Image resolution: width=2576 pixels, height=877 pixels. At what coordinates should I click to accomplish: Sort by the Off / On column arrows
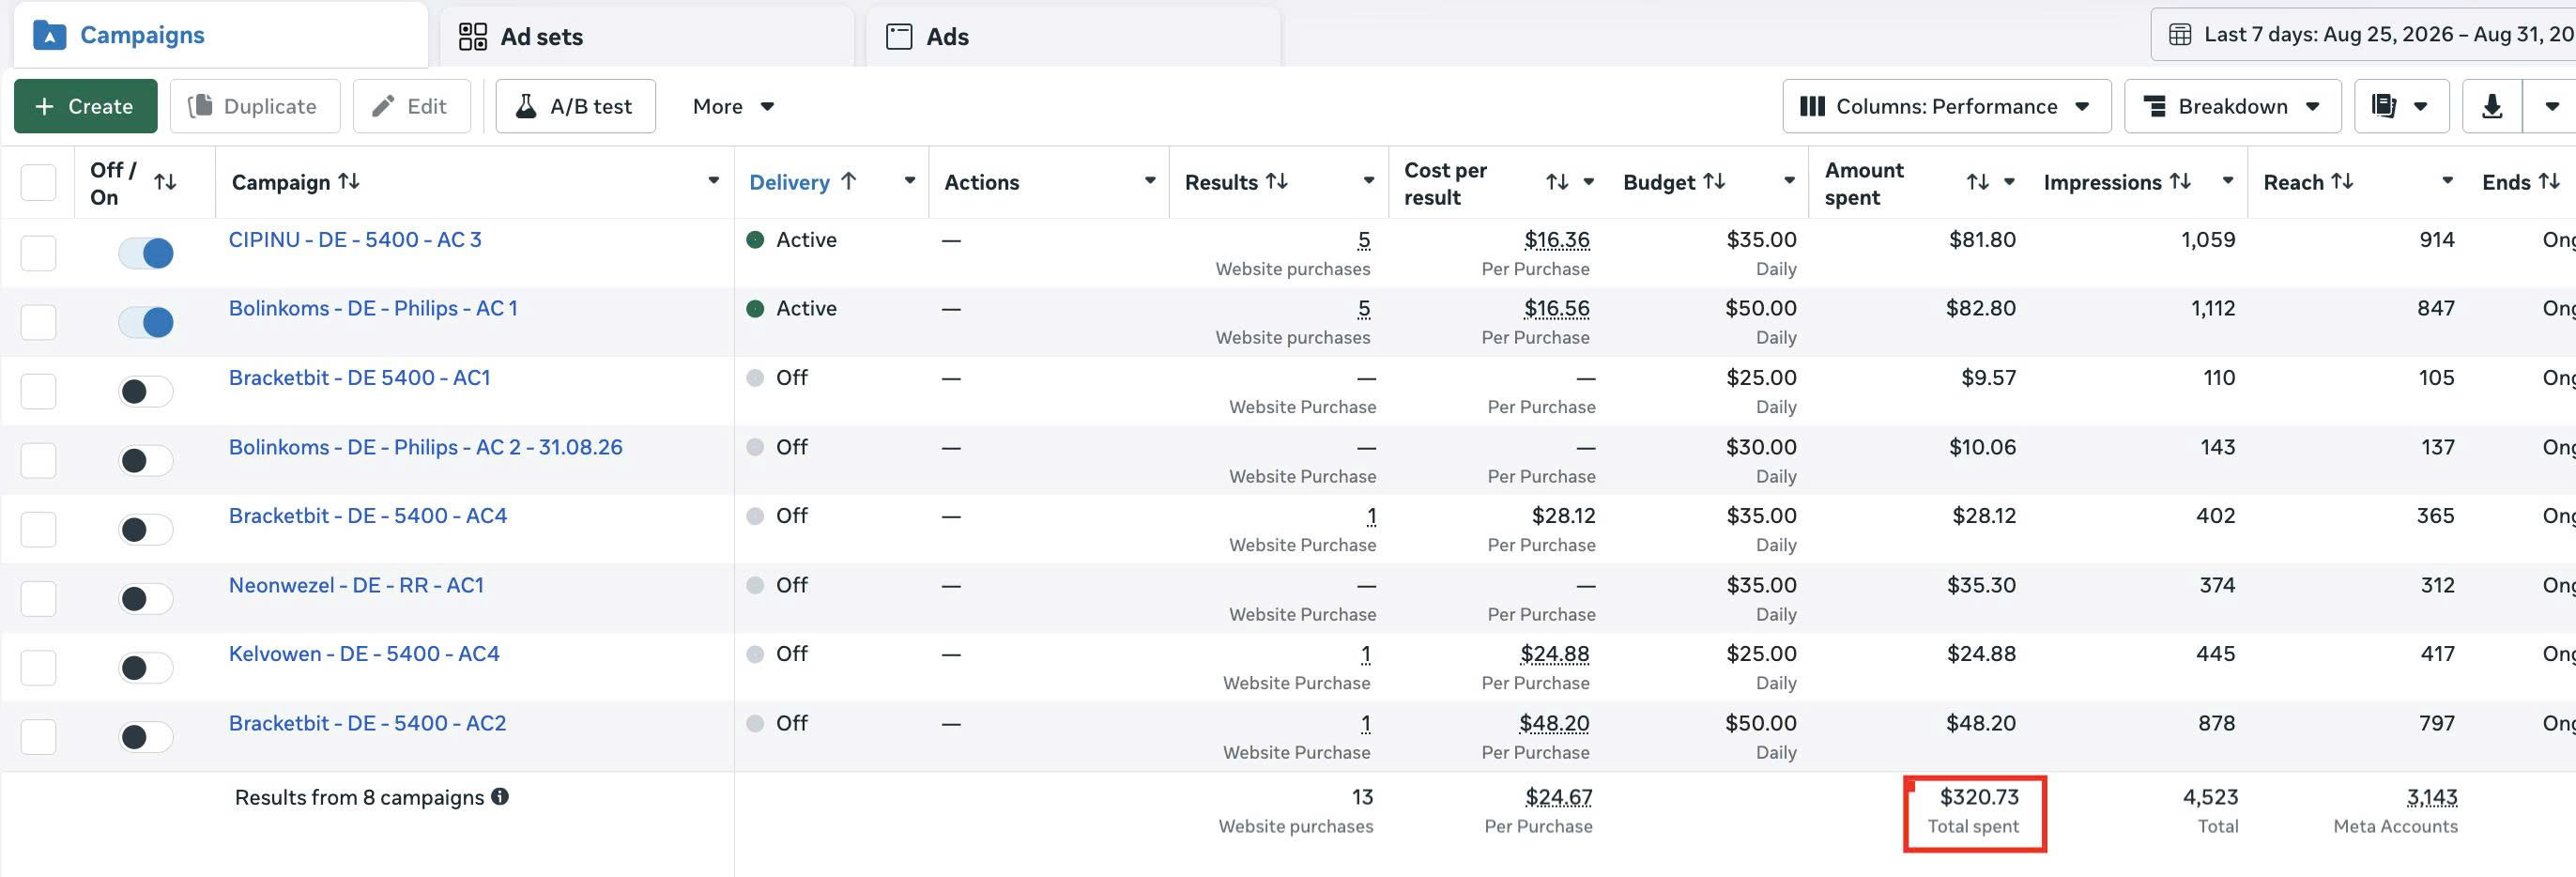pyautogui.click(x=165, y=182)
